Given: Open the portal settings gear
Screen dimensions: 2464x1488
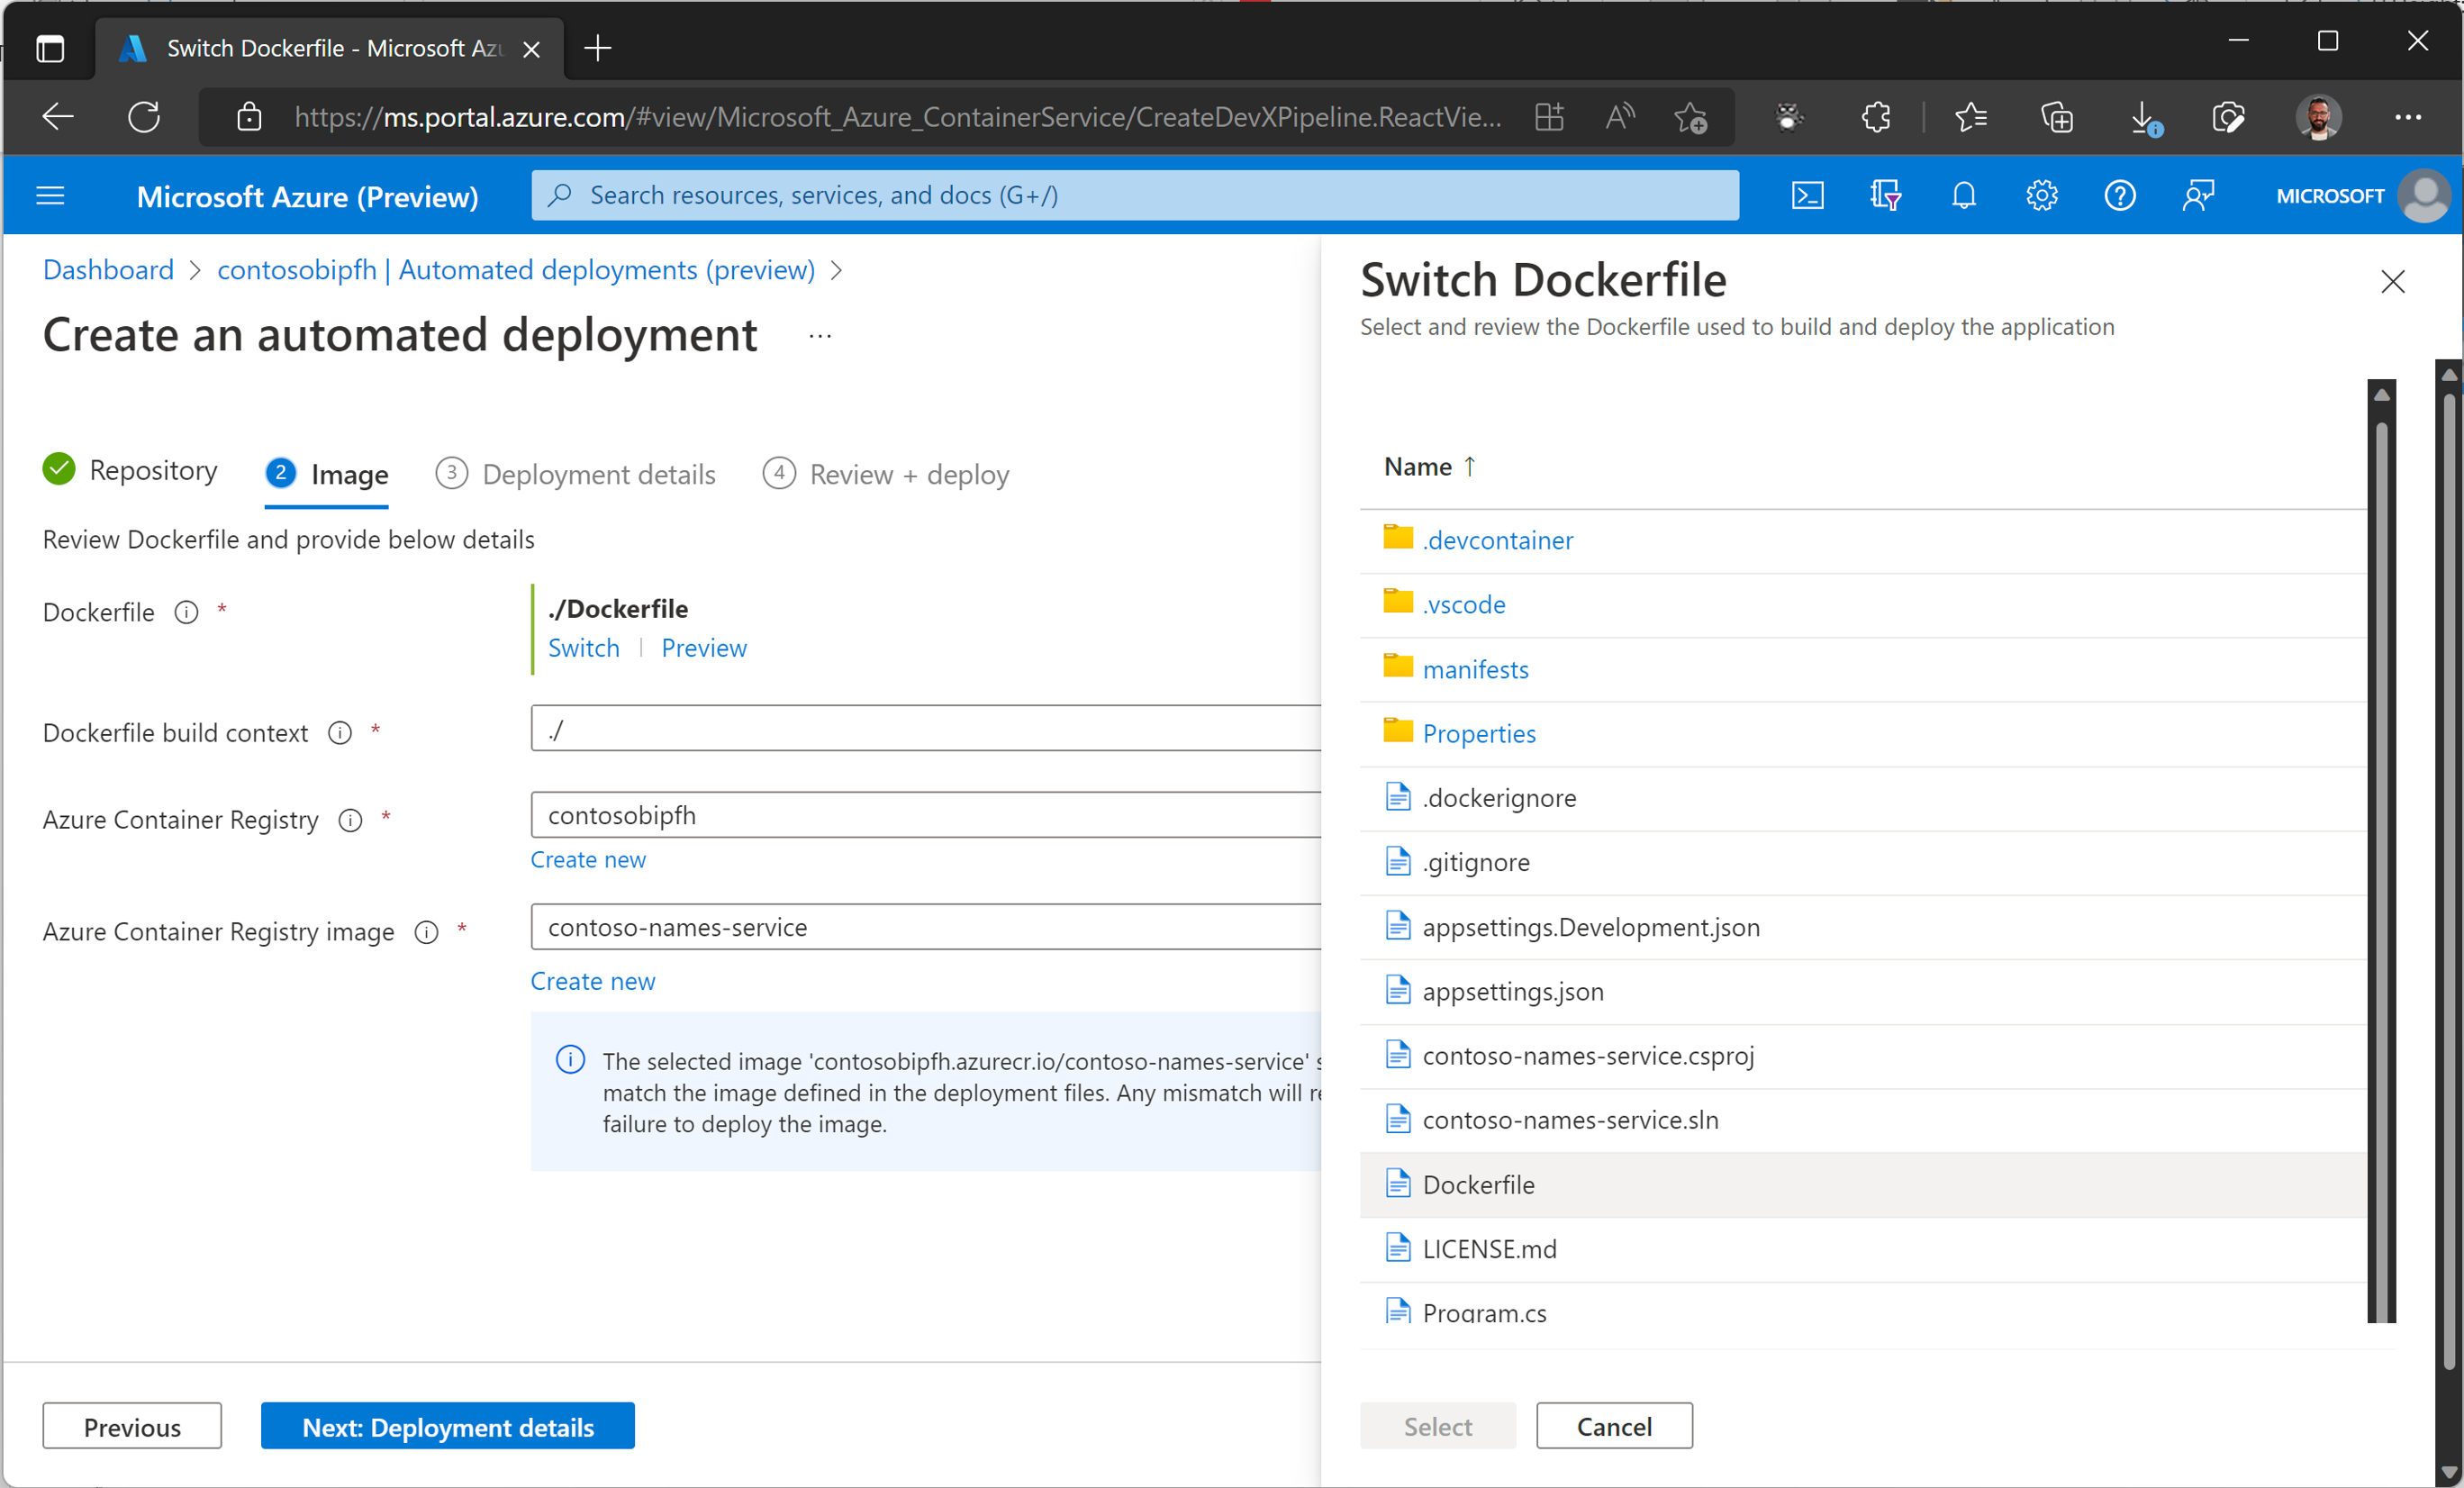Looking at the screenshot, I should click(x=2041, y=195).
